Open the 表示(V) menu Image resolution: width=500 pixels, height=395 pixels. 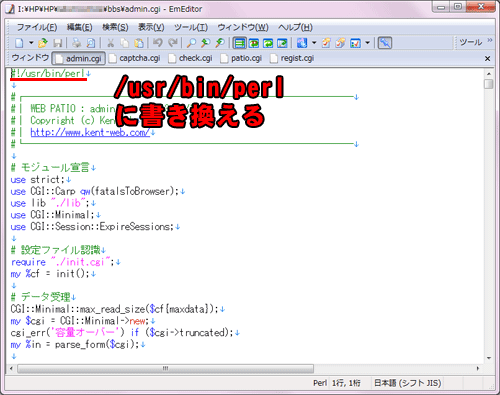click(151, 27)
